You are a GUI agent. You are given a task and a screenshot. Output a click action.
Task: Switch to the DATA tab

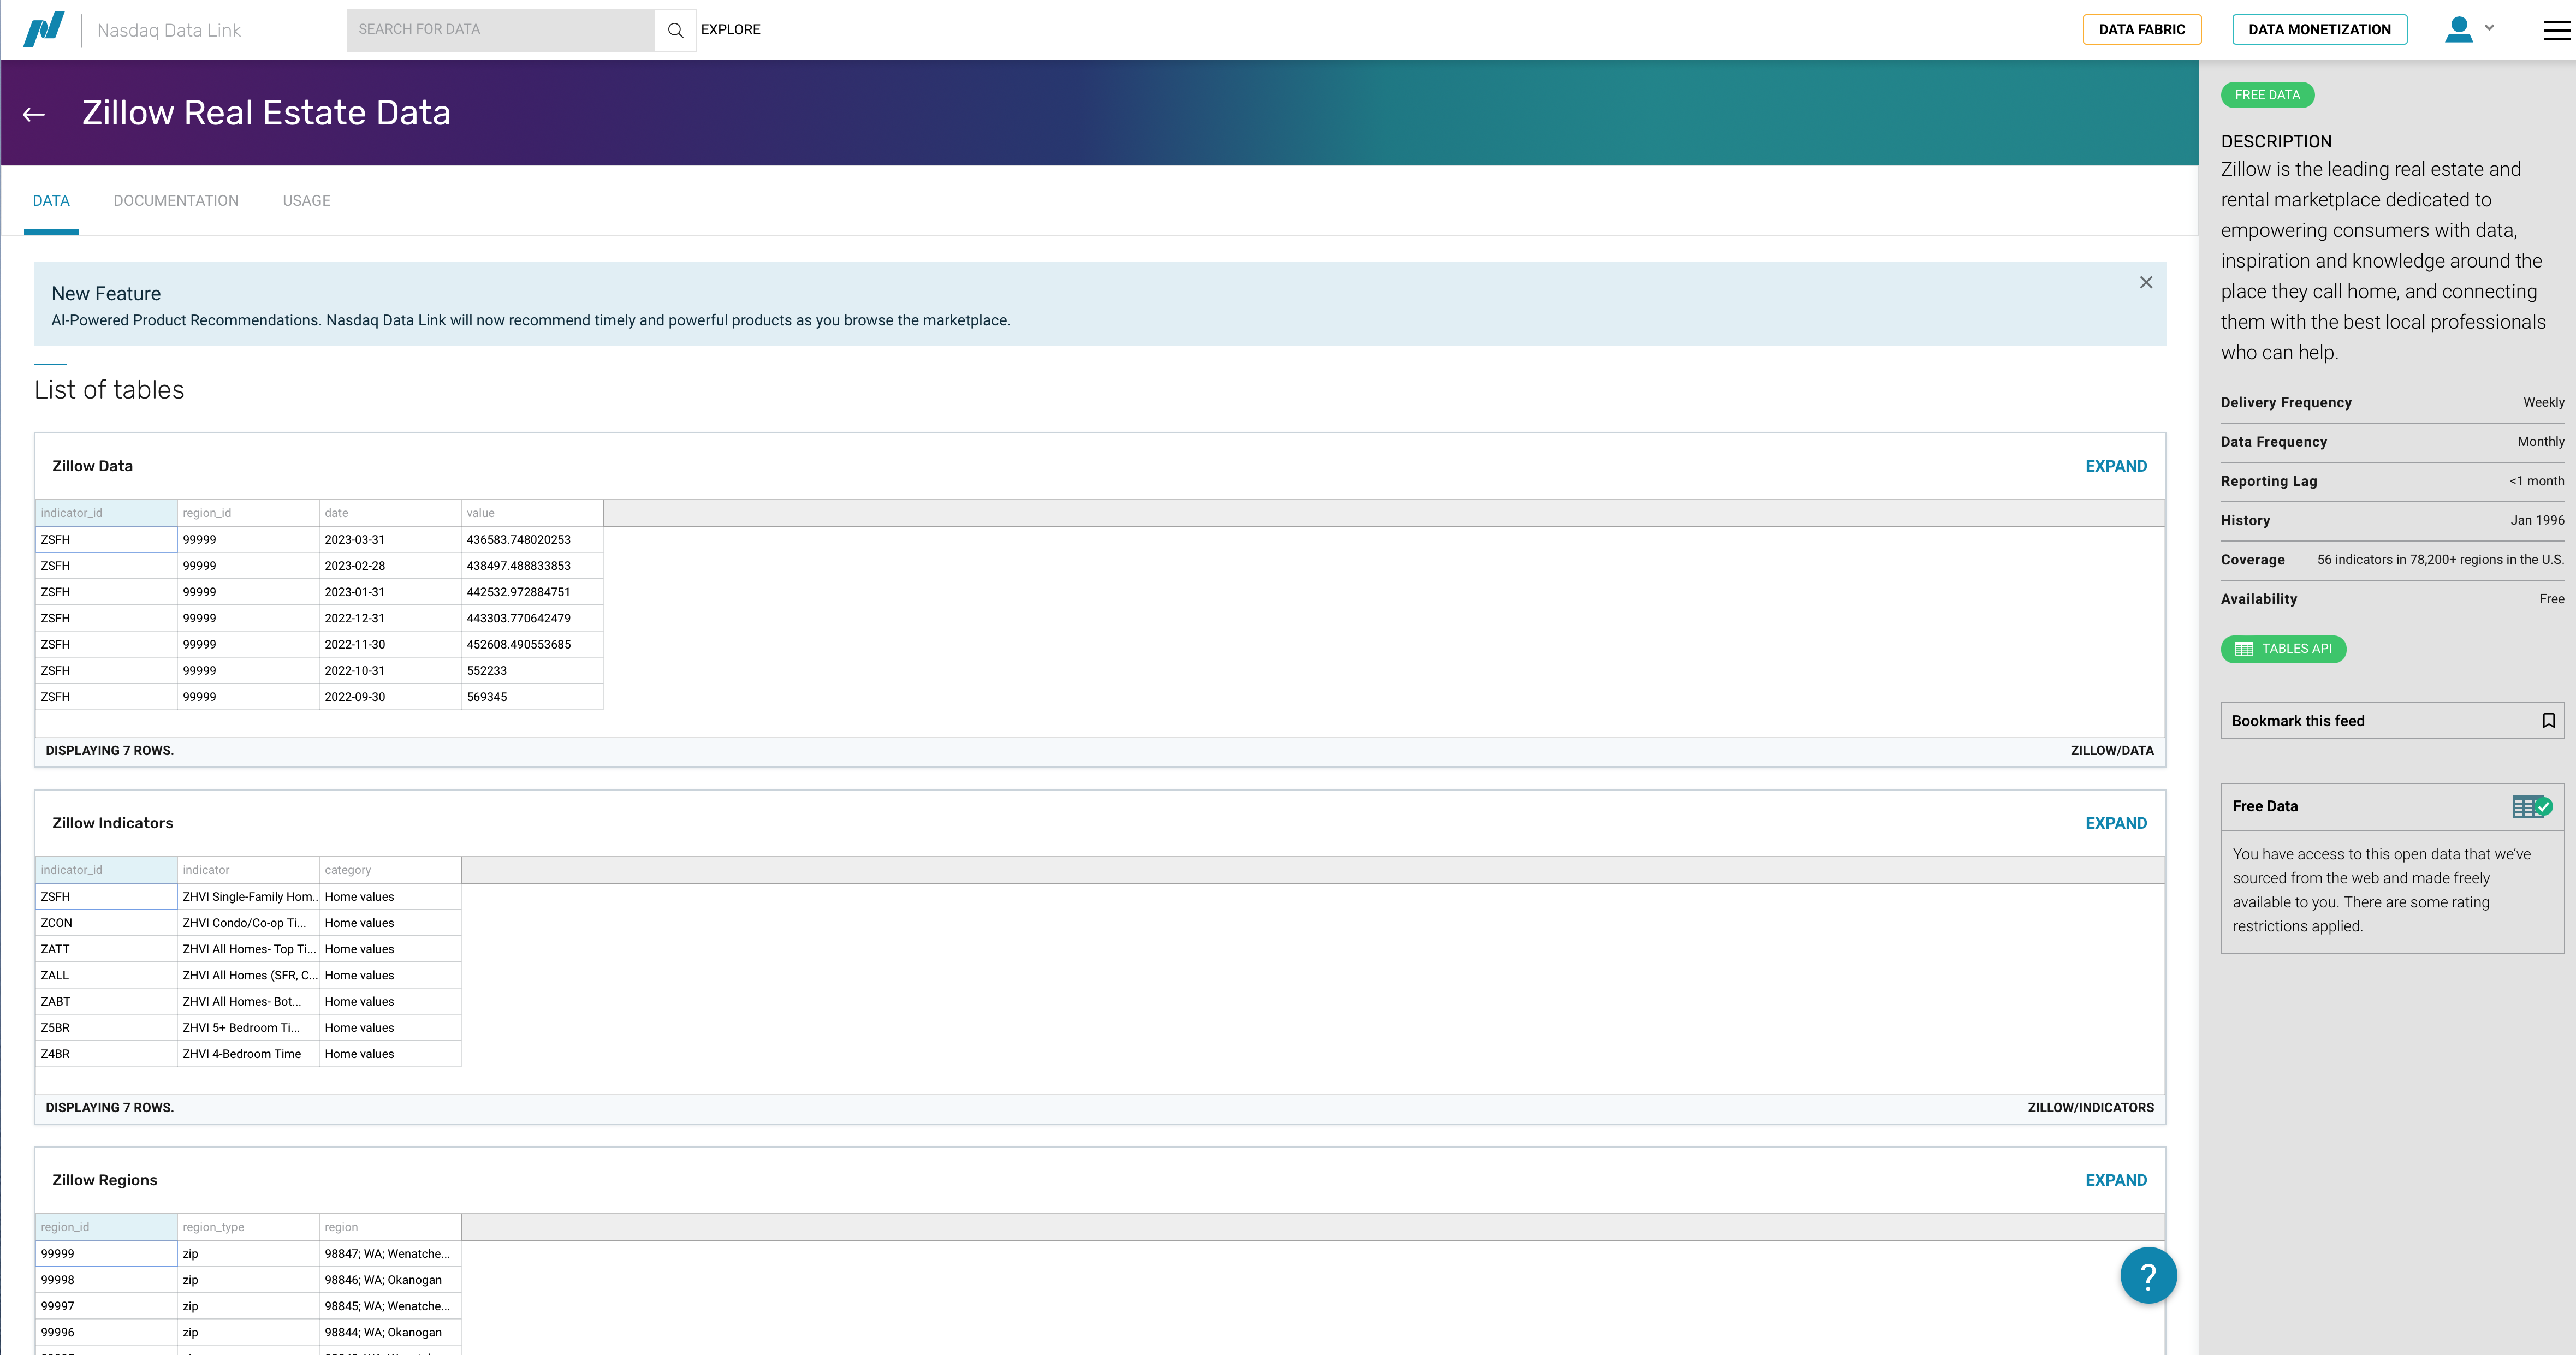pyautogui.click(x=51, y=201)
